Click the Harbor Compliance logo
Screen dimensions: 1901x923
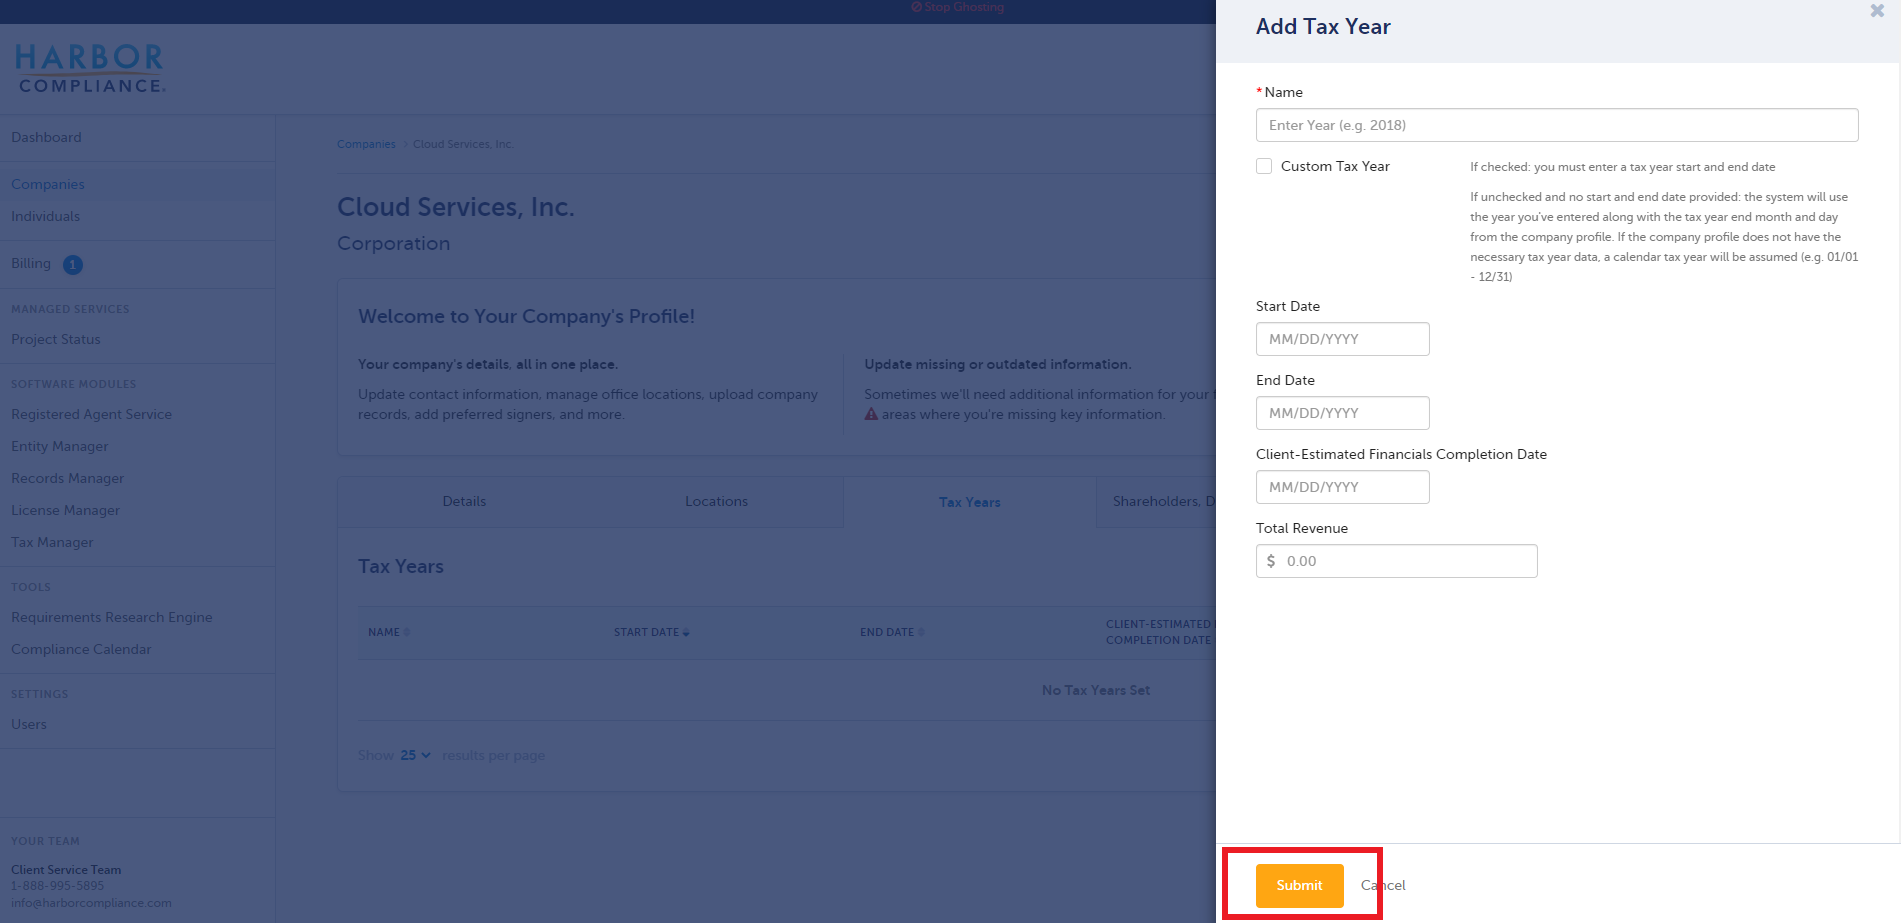[x=91, y=68]
